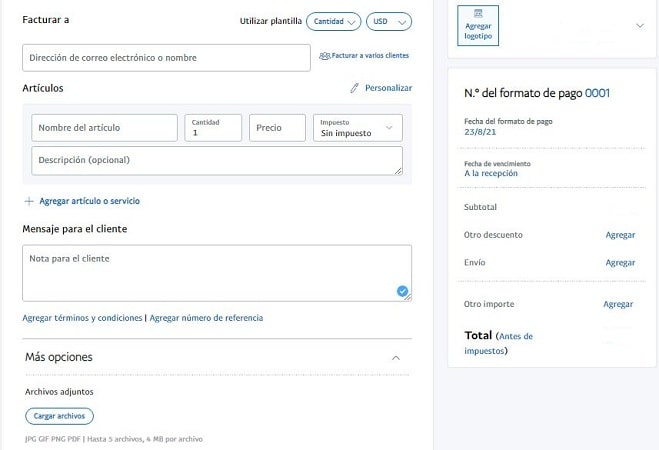
Task: Focus the email or name input field
Action: tap(166, 58)
